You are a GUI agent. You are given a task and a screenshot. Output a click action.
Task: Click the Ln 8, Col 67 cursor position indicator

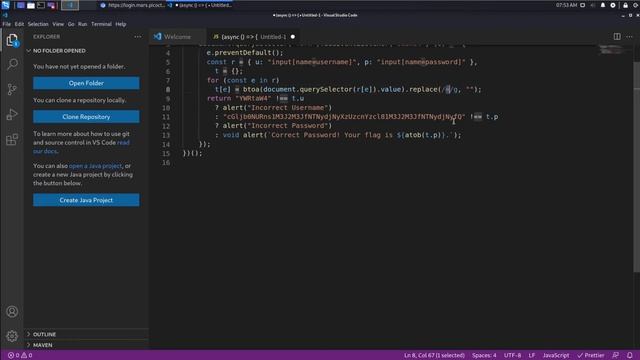pos(434,356)
